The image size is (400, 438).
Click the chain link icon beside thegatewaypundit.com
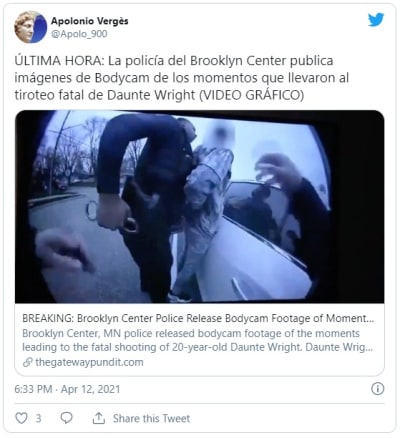coord(28,362)
